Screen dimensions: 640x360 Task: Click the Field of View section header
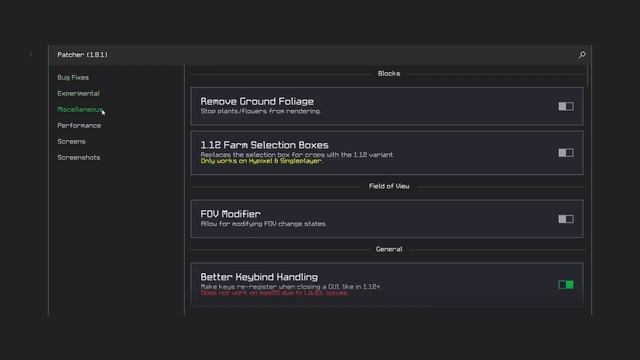[389, 186]
